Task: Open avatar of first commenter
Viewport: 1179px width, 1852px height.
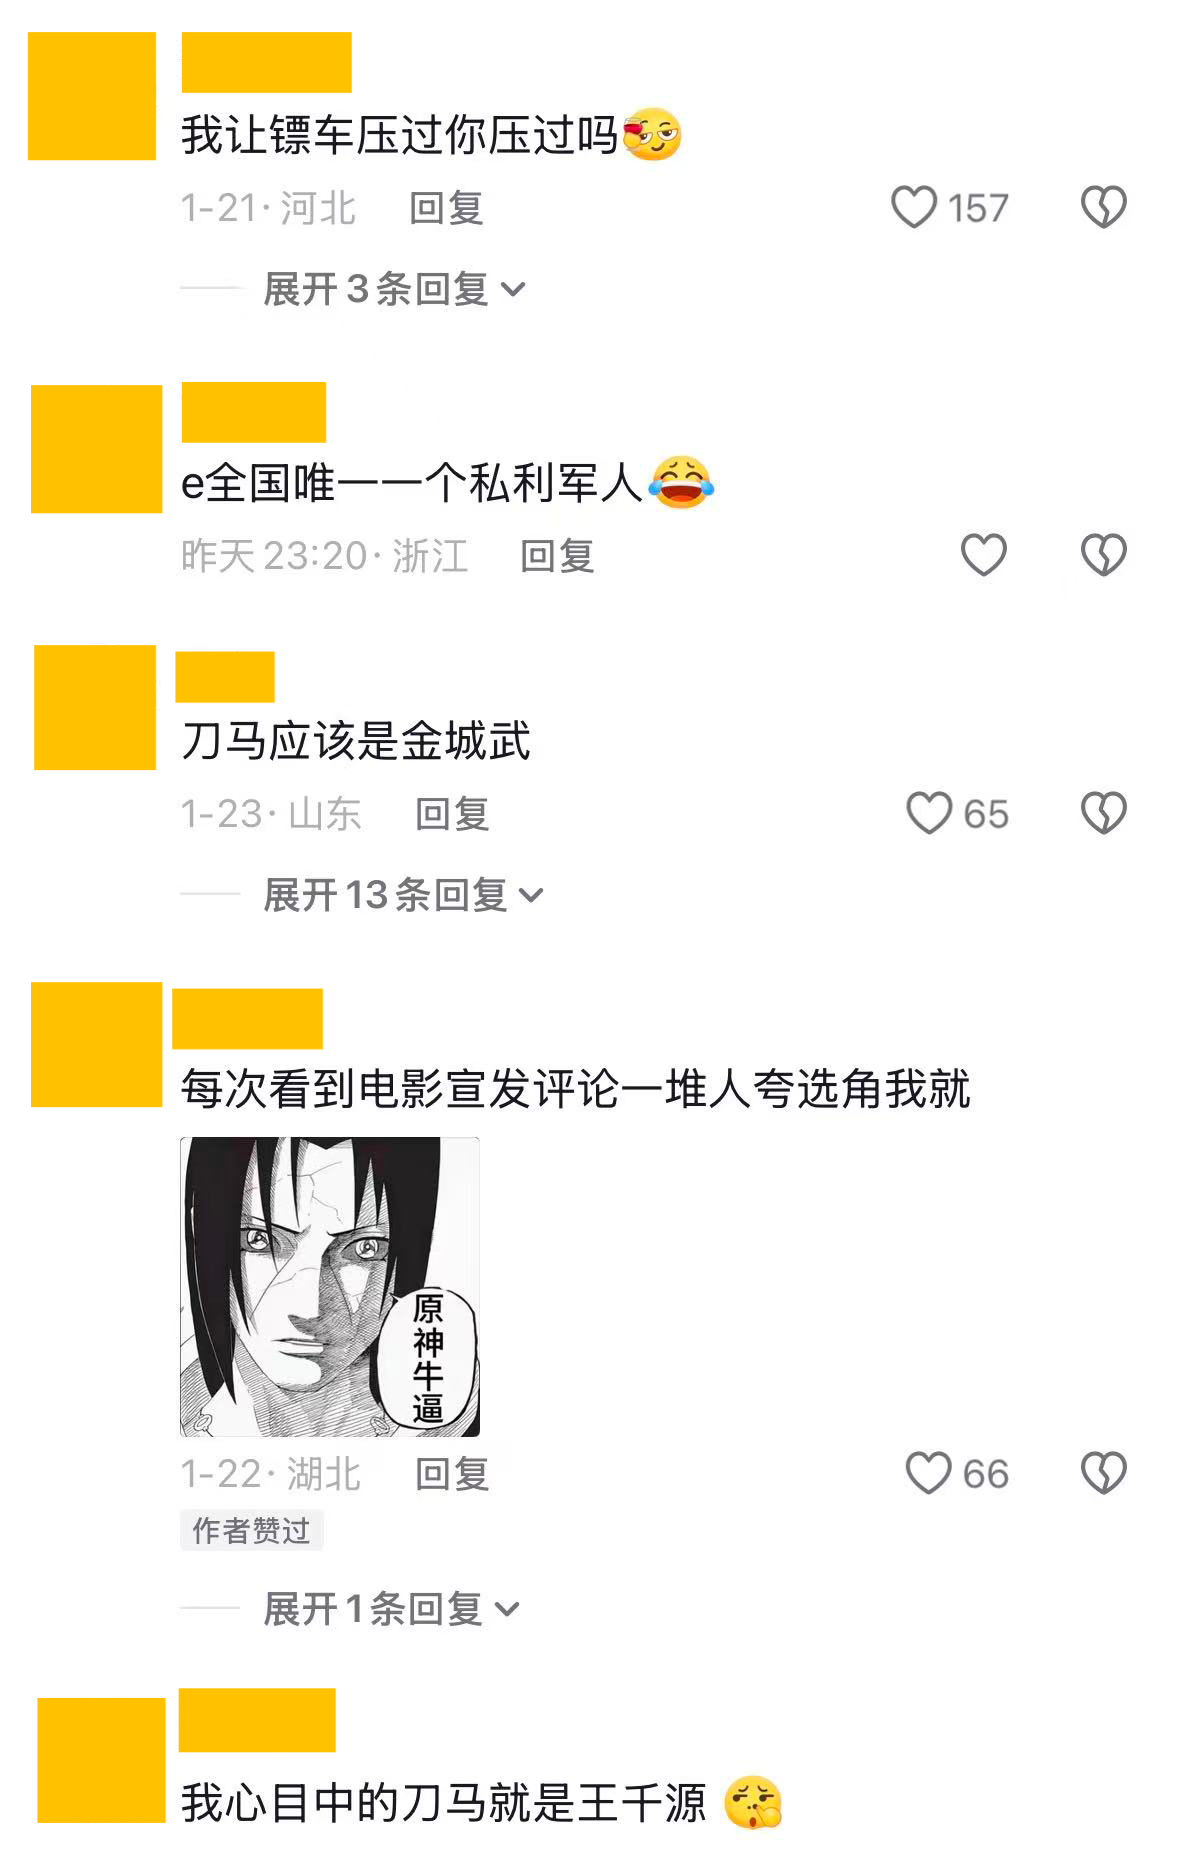Action: (x=92, y=96)
